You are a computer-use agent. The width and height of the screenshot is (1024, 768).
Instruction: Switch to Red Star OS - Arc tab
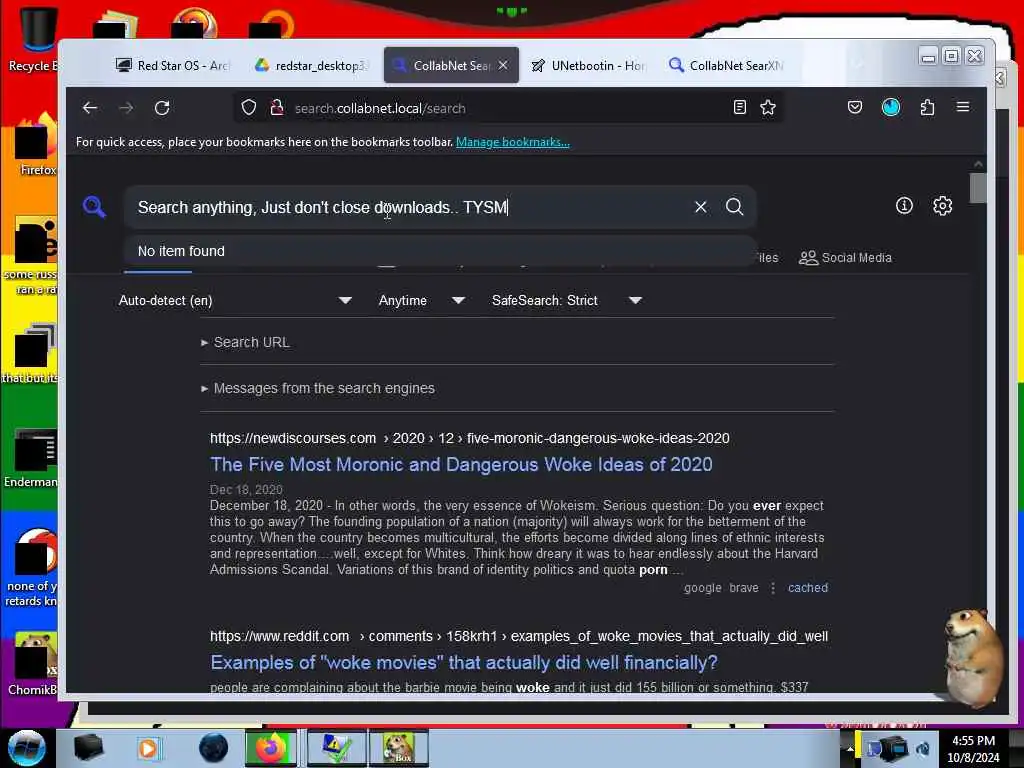tap(173, 65)
